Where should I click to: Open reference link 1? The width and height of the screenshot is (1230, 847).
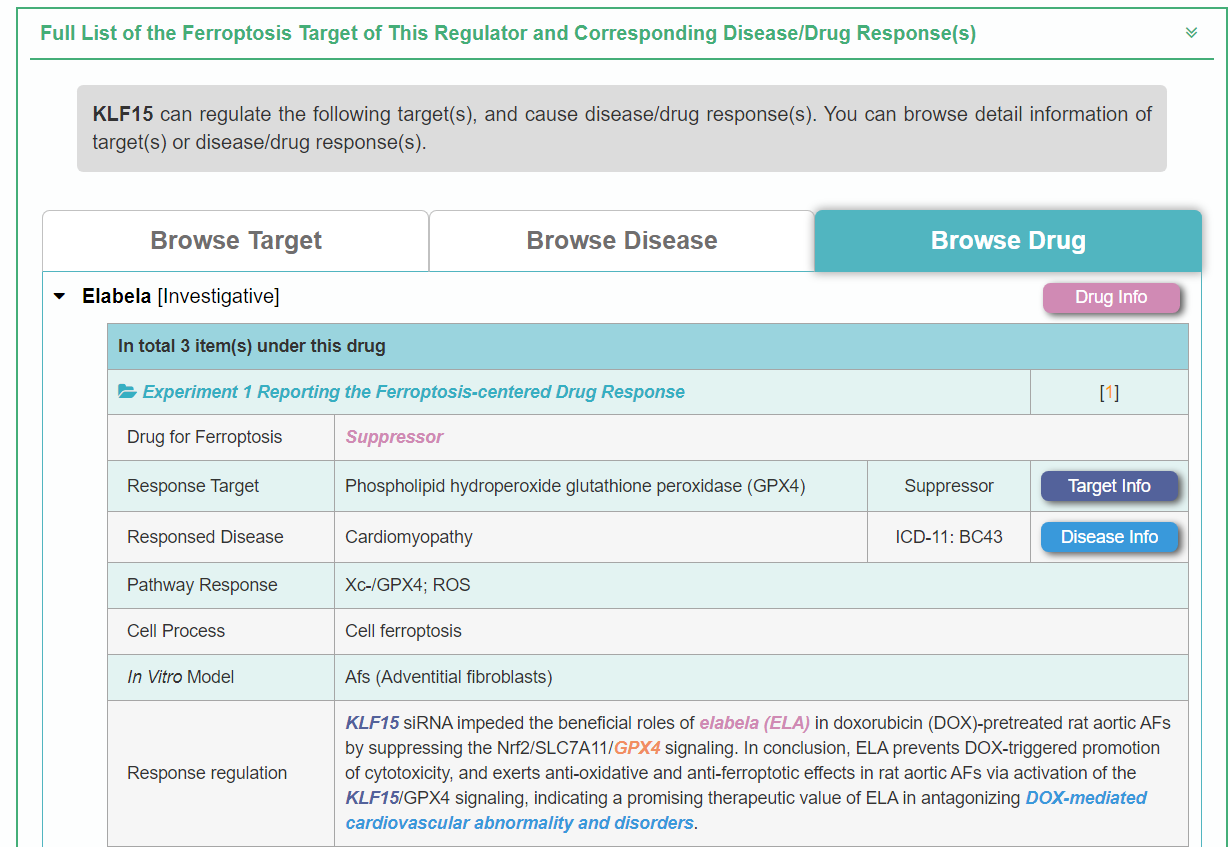click(1109, 392)
